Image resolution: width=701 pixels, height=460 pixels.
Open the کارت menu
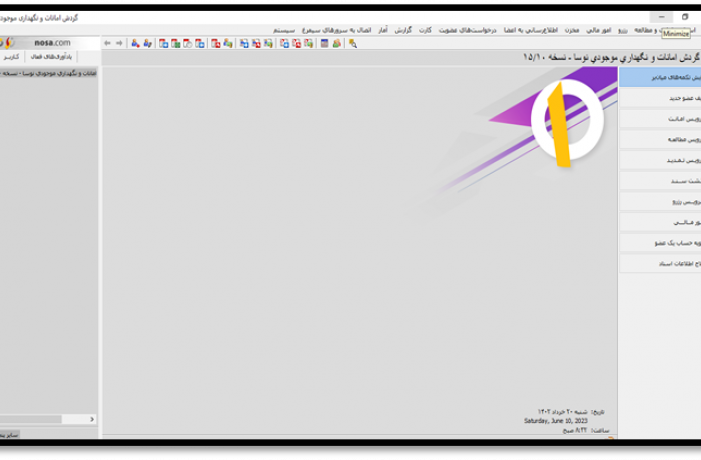pos(425,30)
